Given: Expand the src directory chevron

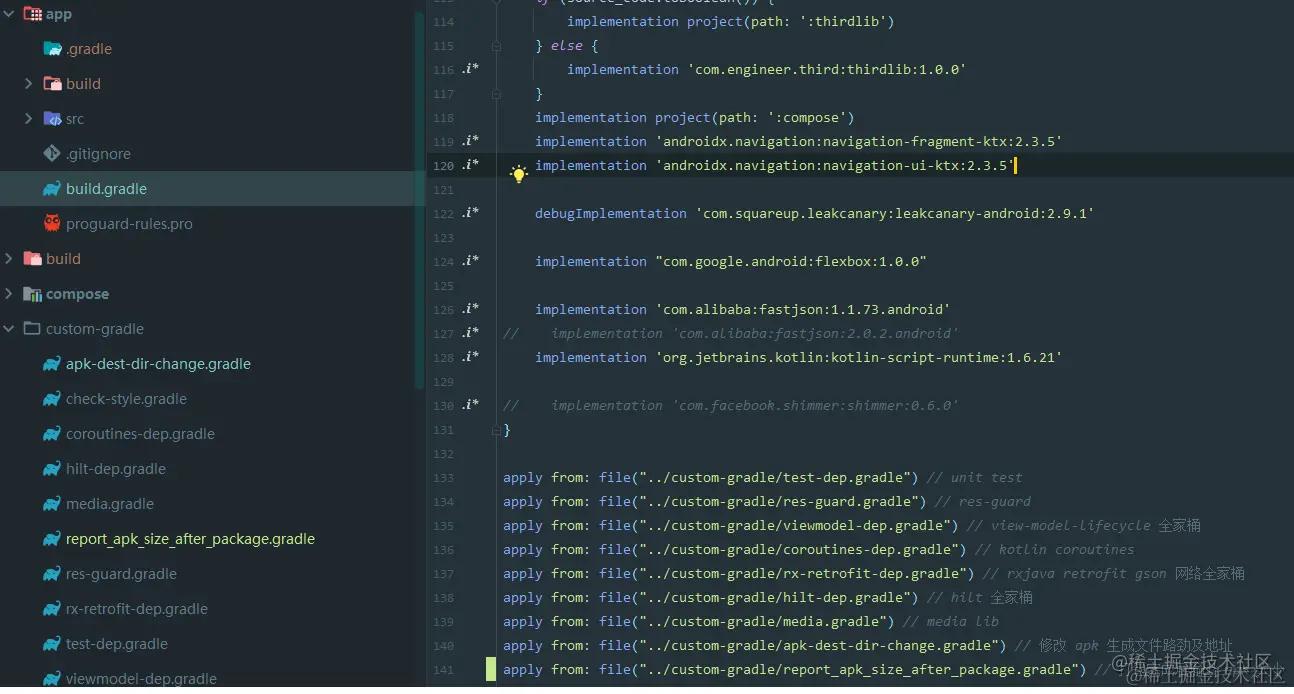Looking at the screenshot, I should tap(29, 118).
